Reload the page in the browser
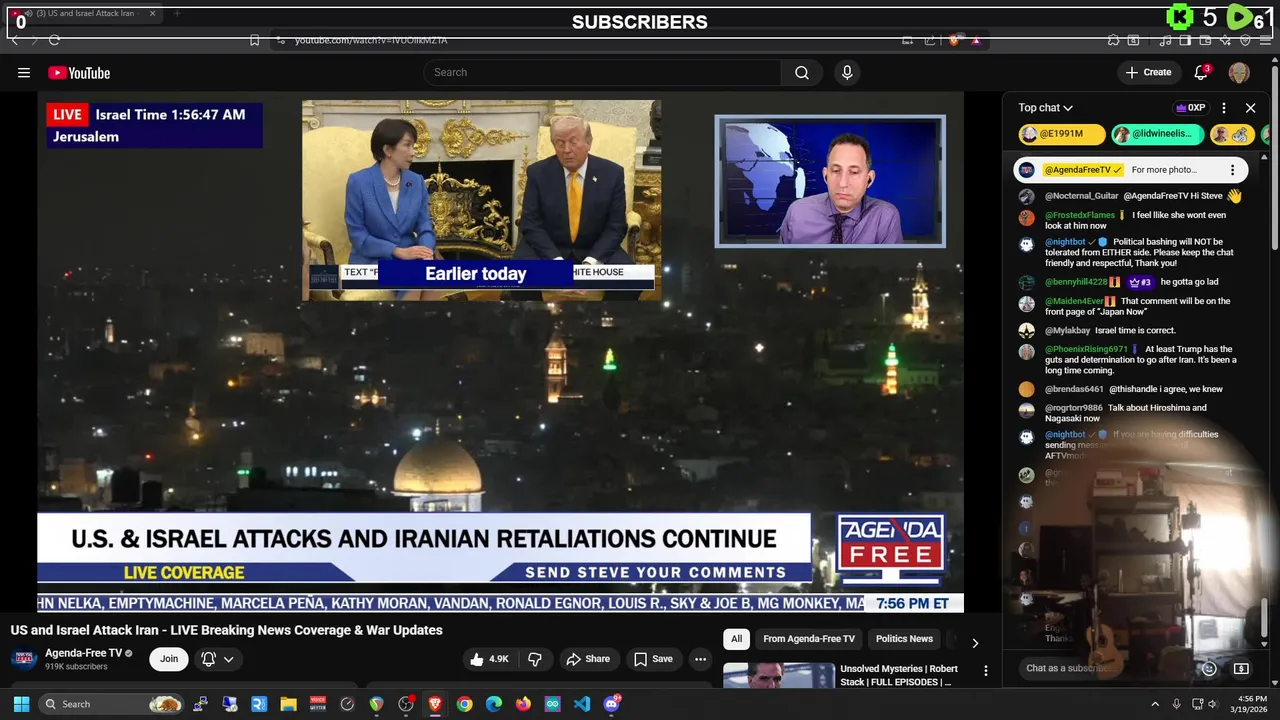 [54, 40]
